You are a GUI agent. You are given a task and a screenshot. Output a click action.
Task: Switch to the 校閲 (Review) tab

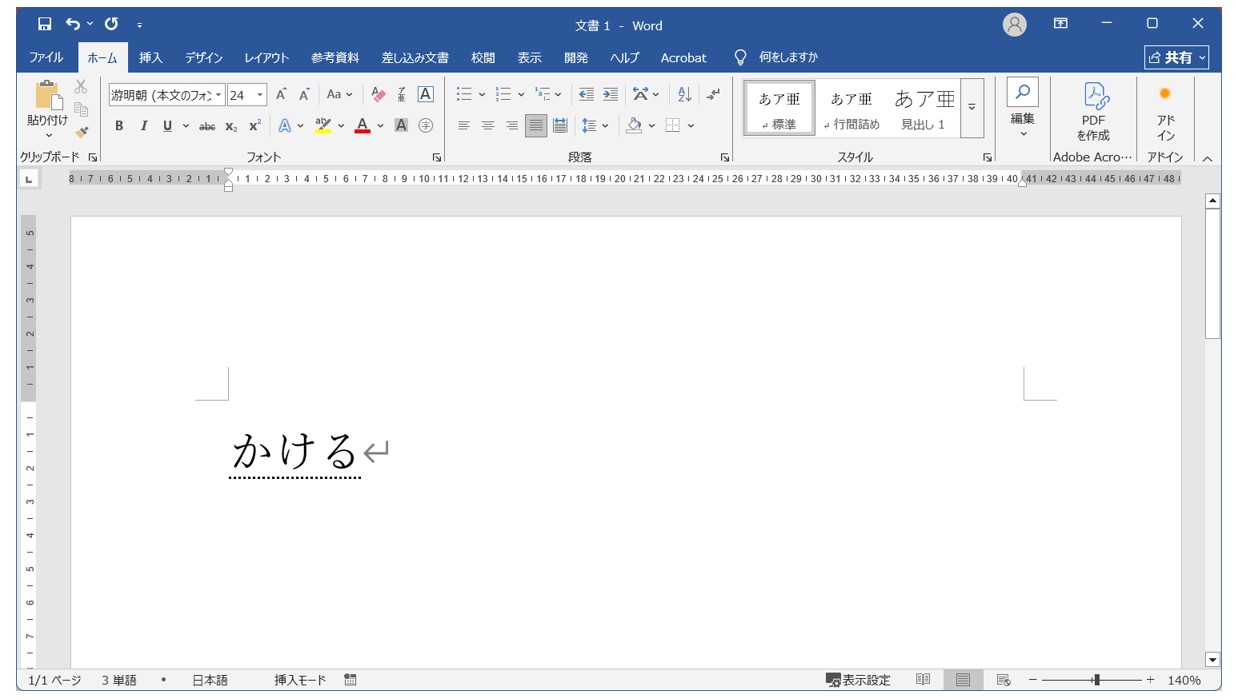point(483,58)
